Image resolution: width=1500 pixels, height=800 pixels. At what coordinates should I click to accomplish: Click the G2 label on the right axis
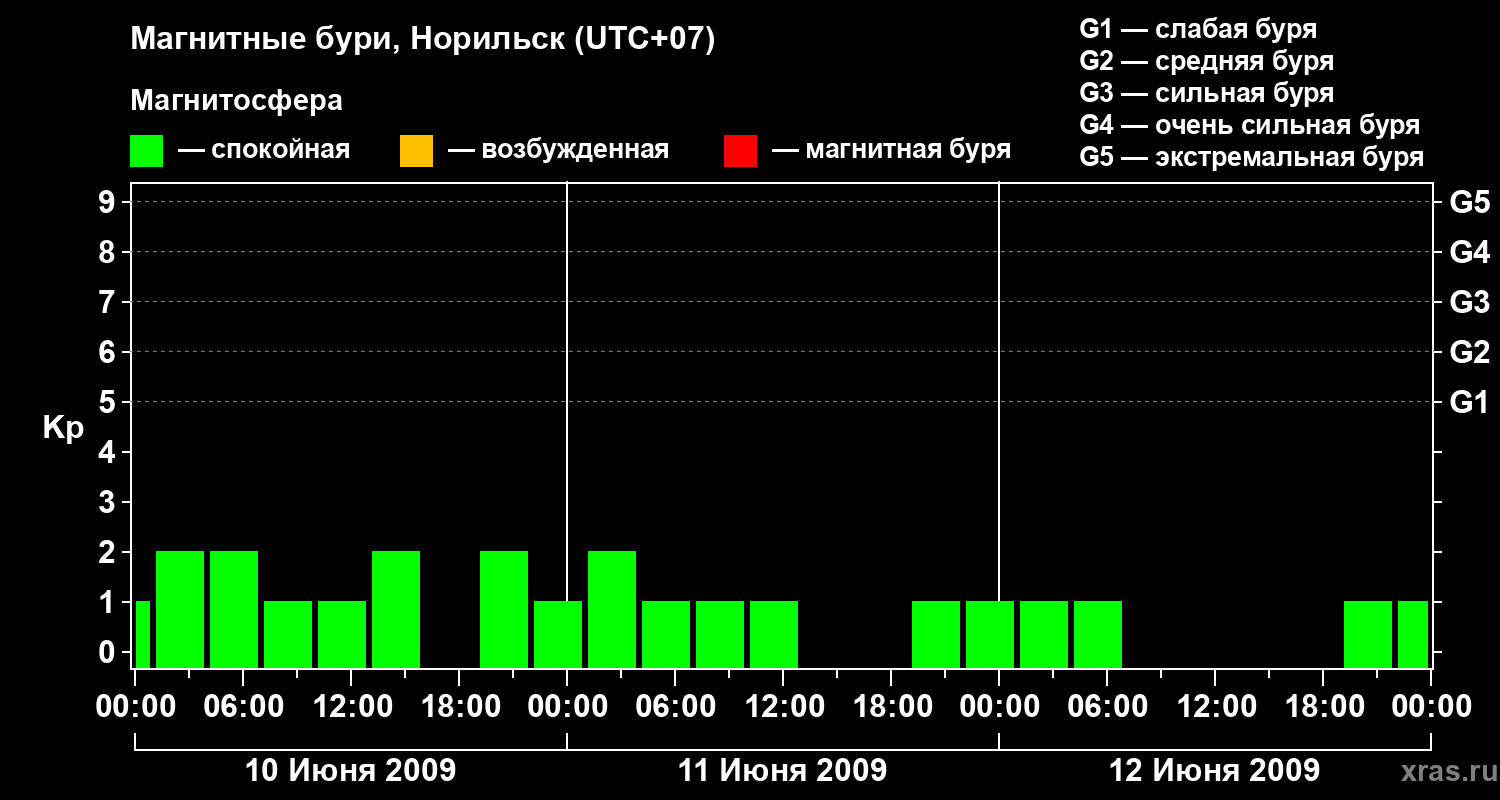pyautogui.click(x=1470, y=352)
